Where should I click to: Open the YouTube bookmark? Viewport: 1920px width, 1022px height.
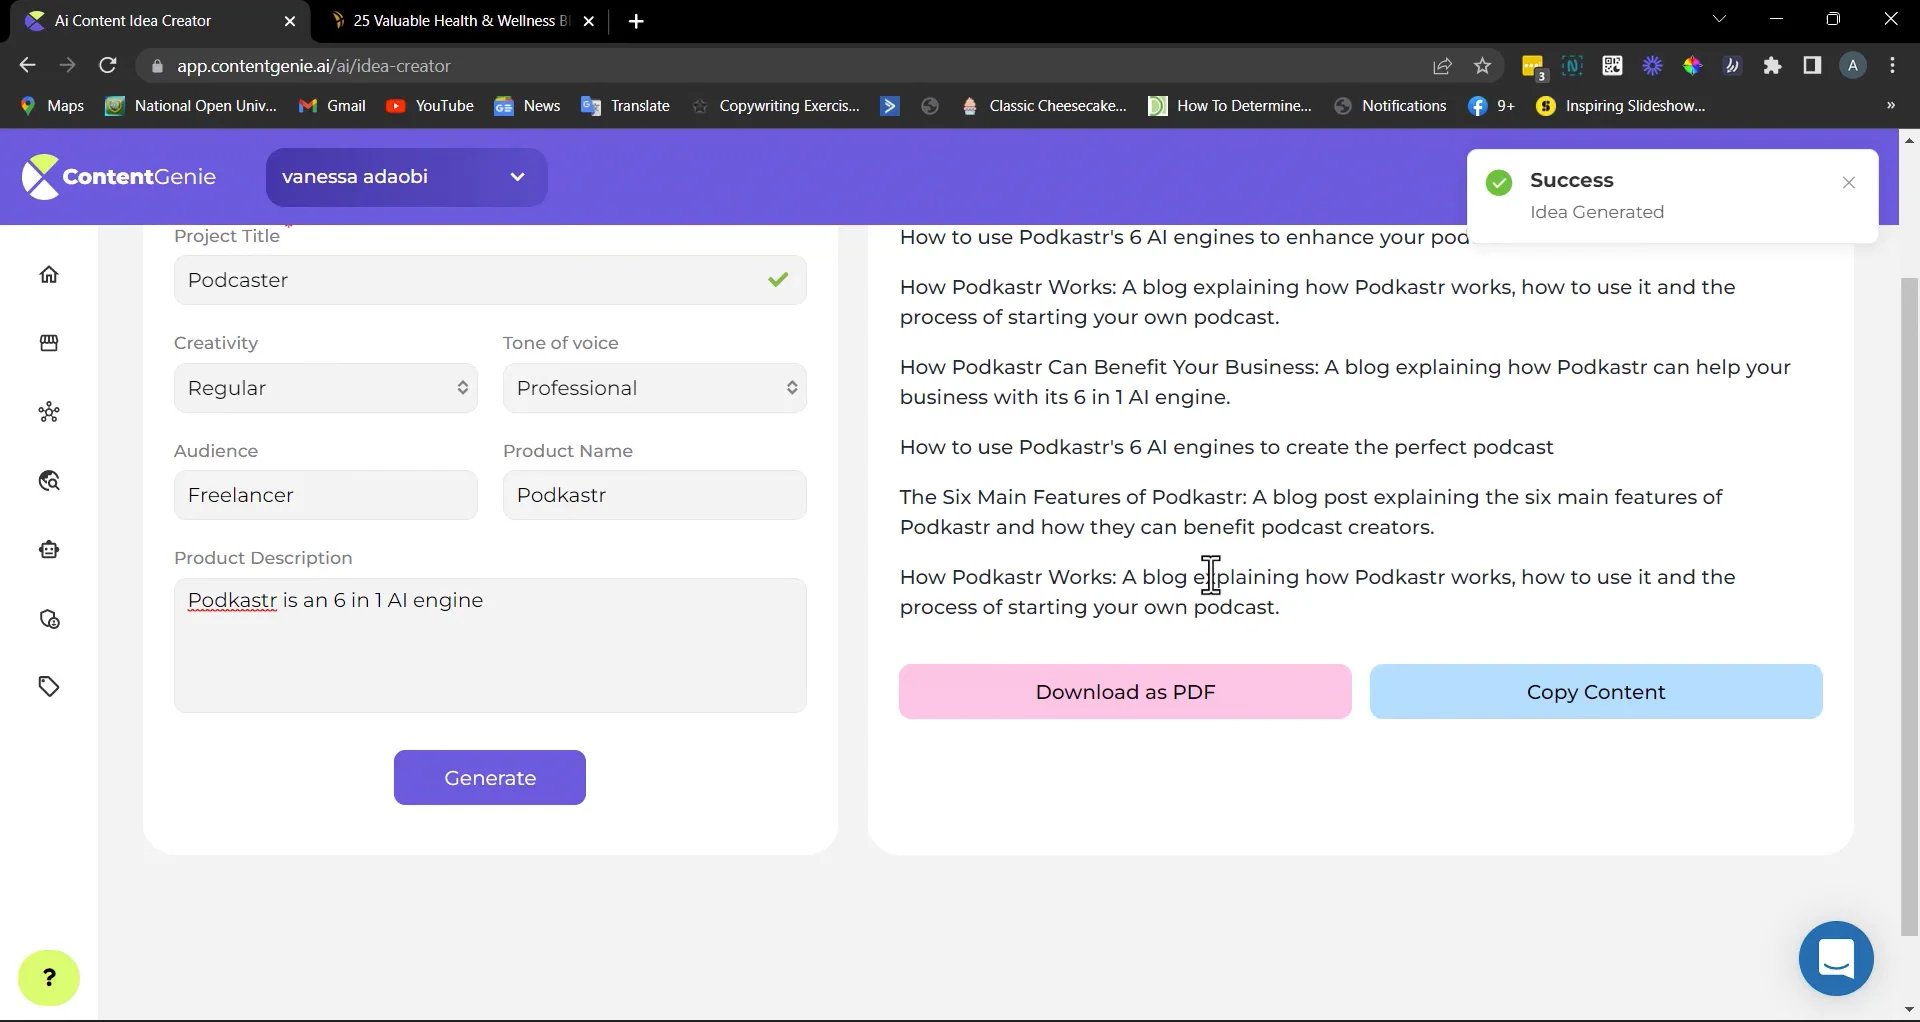point(430,106)
